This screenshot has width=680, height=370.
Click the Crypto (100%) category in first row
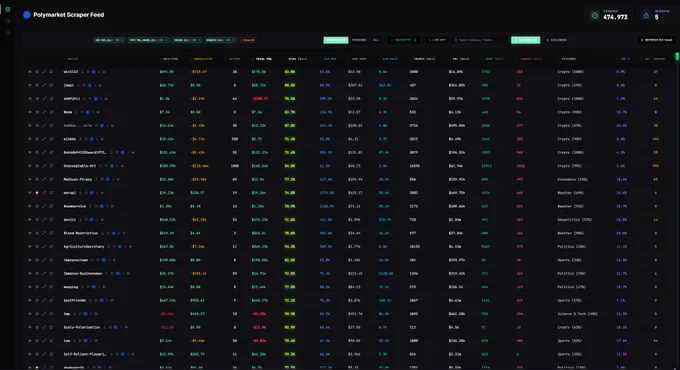coord(571,72)
